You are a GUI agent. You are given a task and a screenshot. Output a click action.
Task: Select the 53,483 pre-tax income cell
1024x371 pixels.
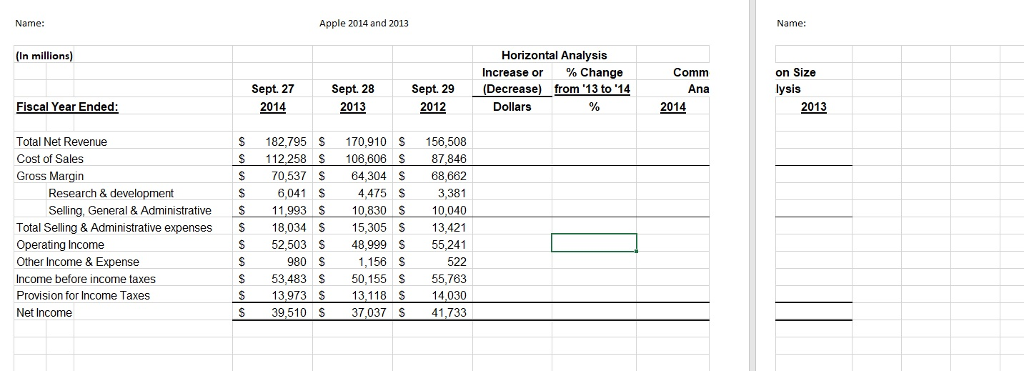pos(272,279)
